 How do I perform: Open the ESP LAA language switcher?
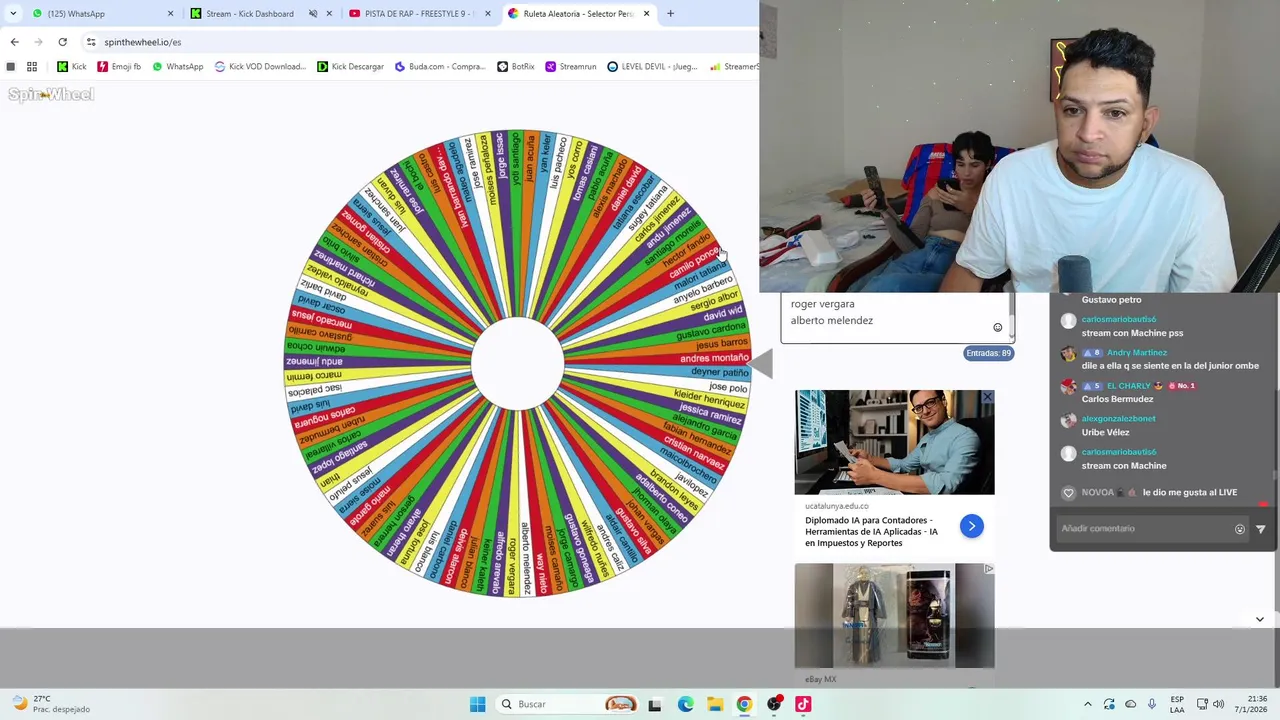tap(1178, 704)
